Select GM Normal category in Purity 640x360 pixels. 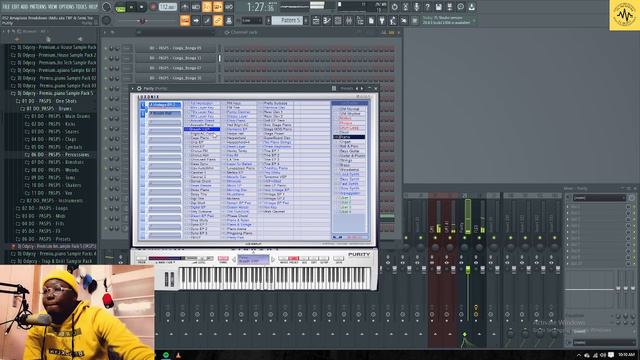[x=350, y=109]
